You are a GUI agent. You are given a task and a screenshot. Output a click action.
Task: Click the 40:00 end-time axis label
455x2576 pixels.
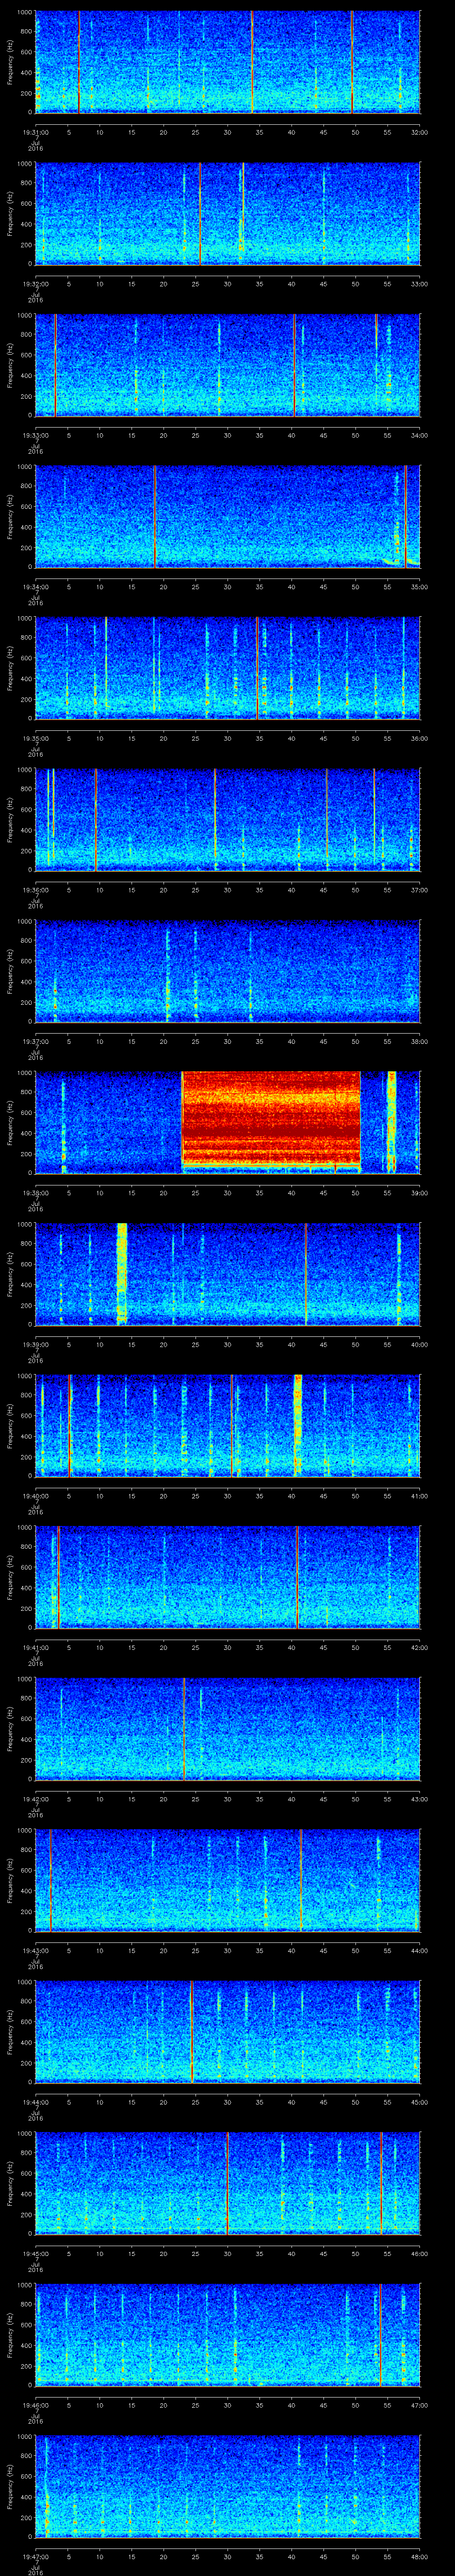tap(419, 1344)
